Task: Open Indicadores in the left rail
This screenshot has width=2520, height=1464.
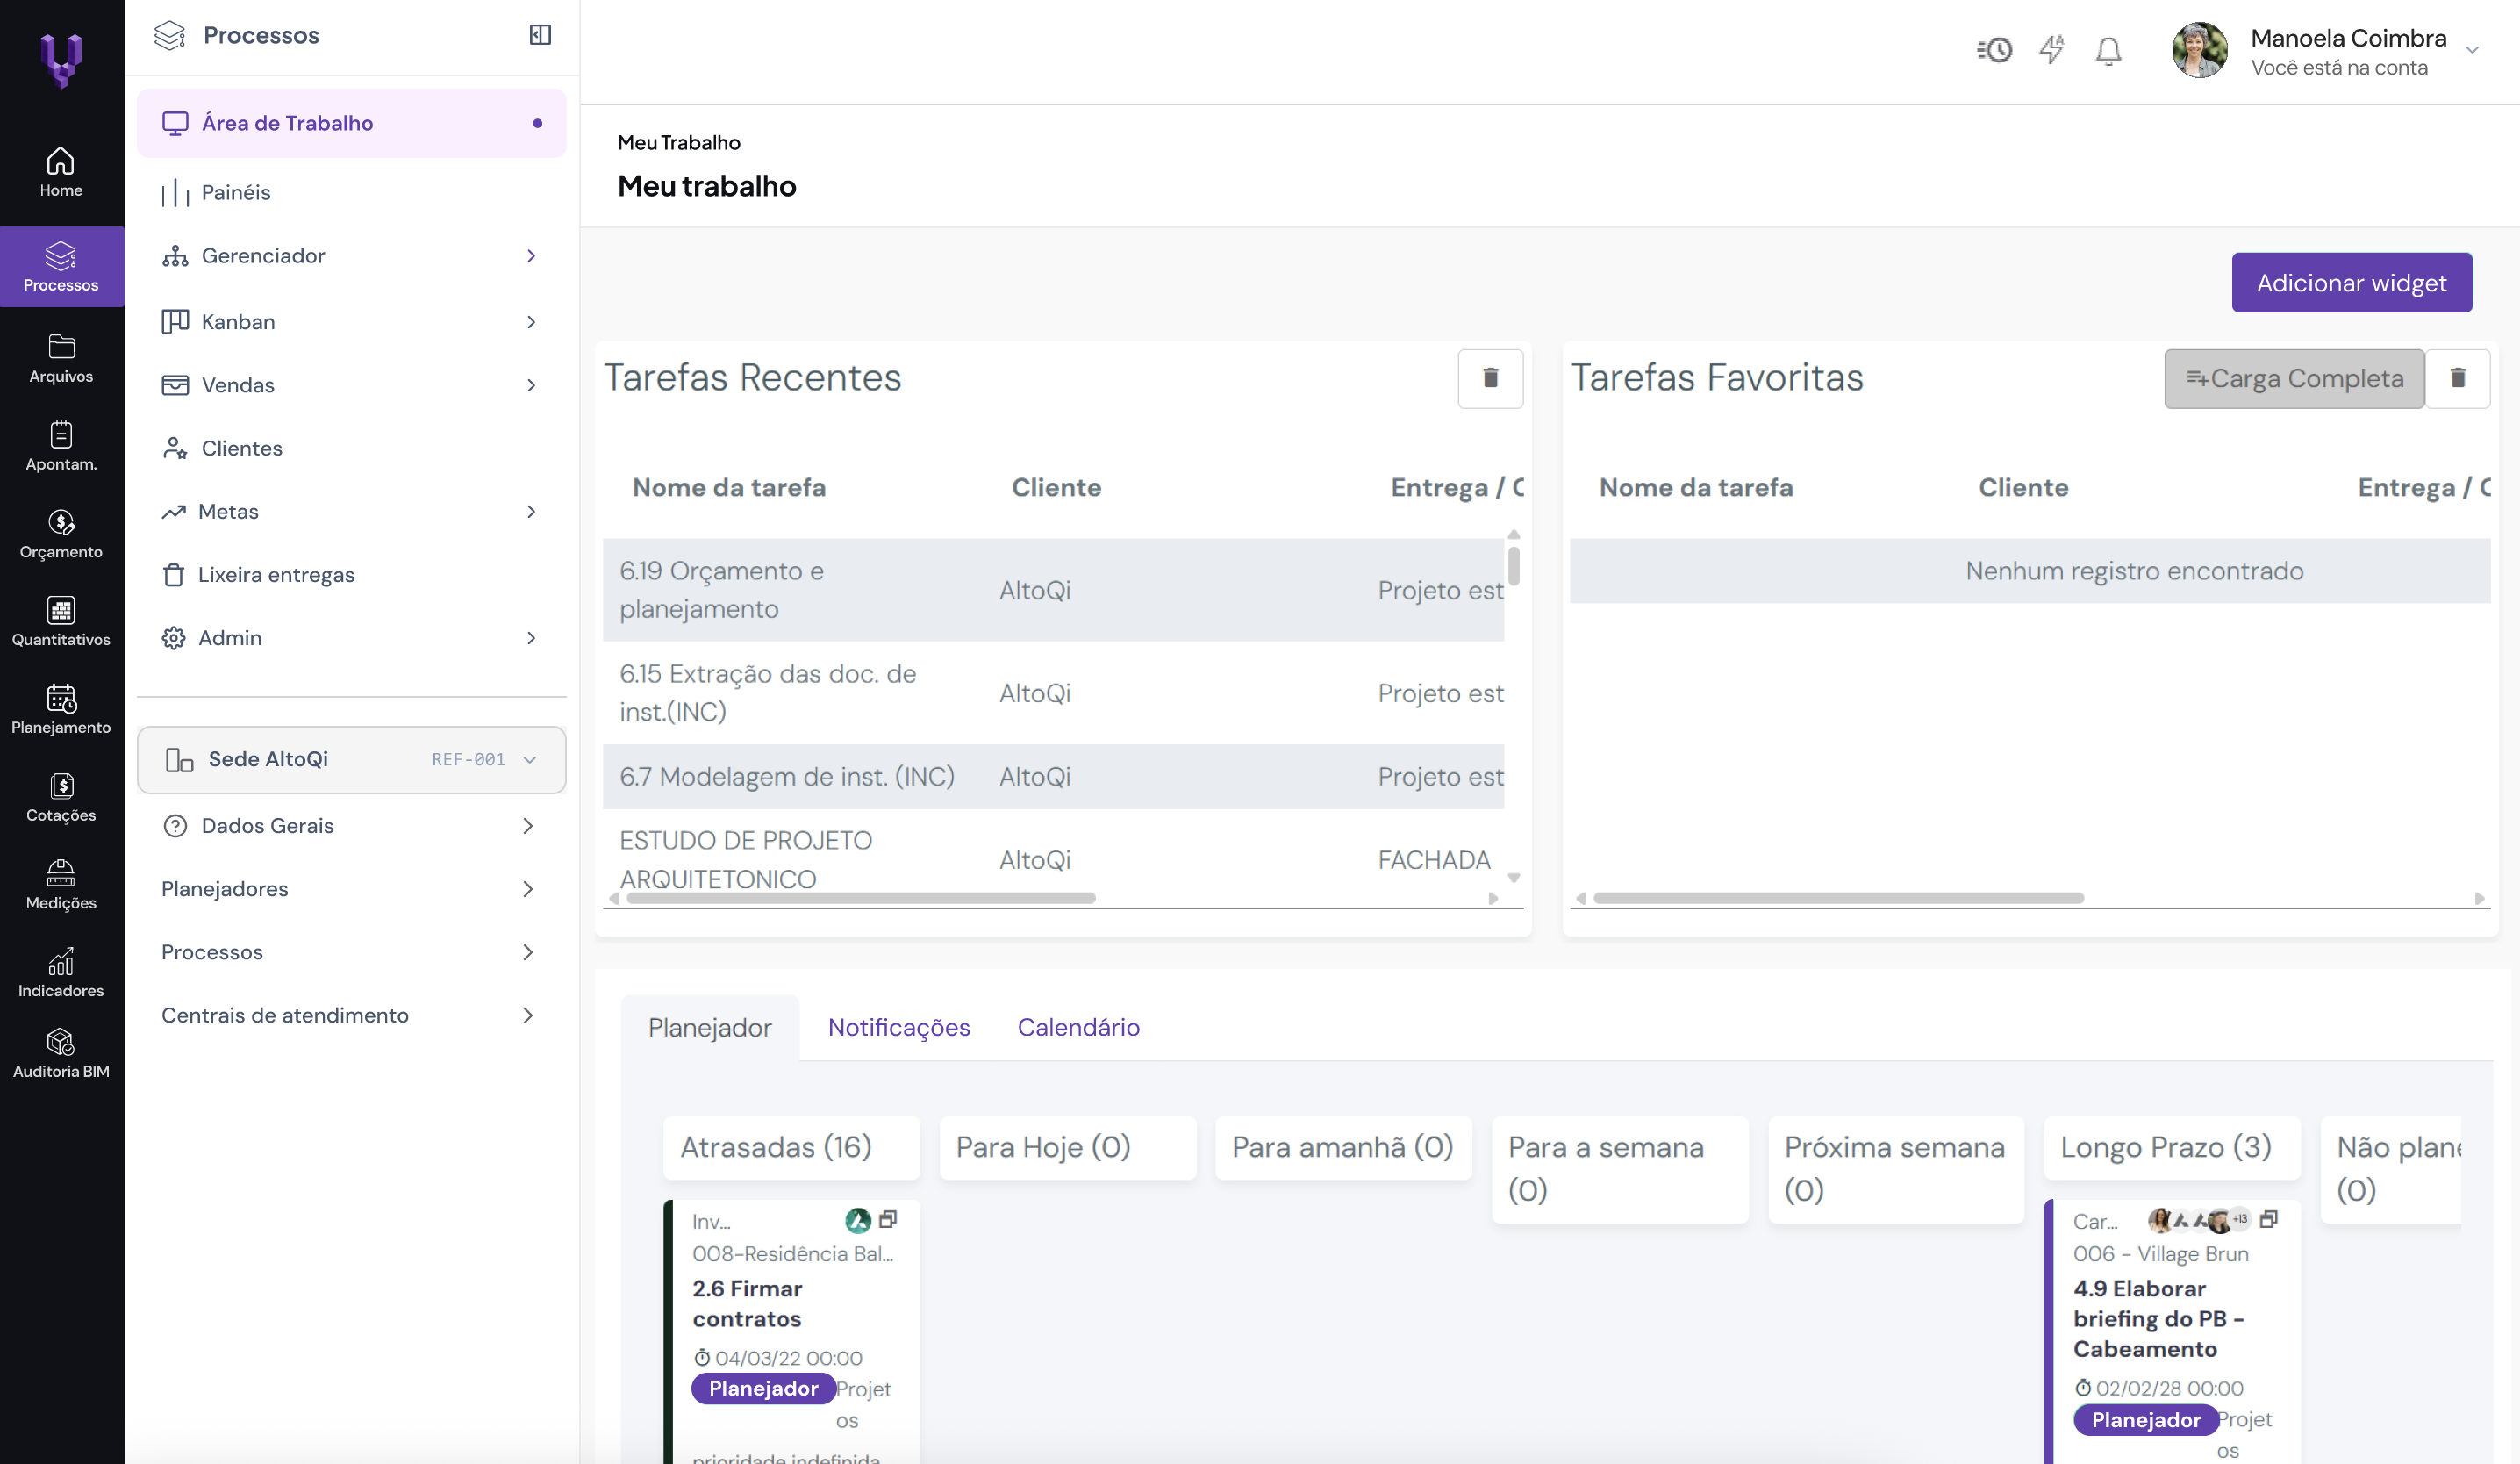Action: (61, 973)
